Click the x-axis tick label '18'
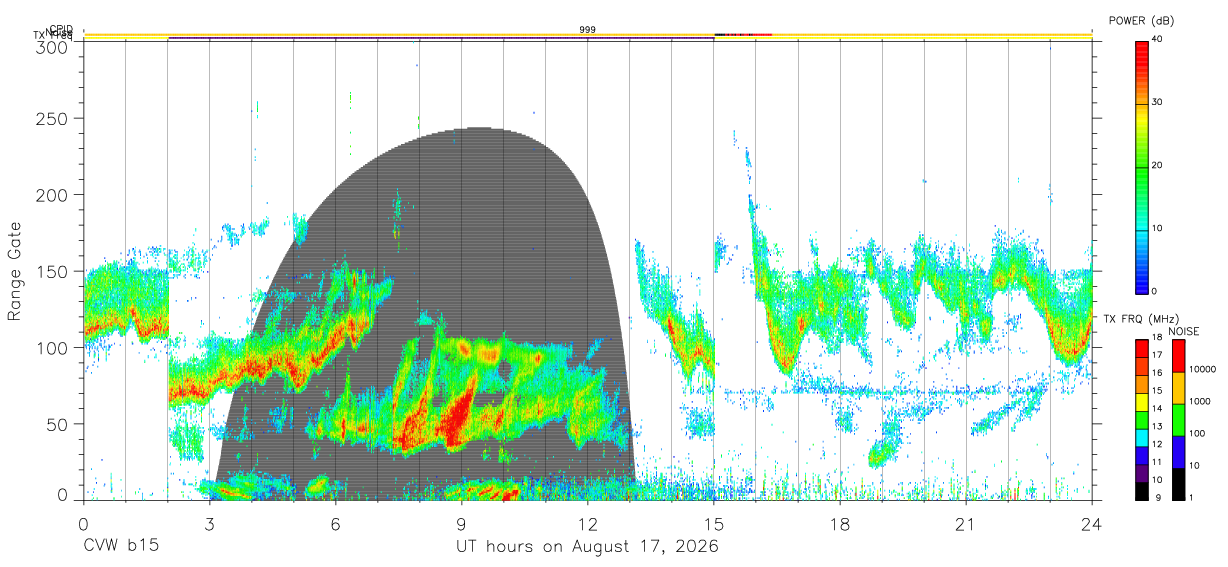The height and width of the screenshot is (567, 1228). pos(840,523)
